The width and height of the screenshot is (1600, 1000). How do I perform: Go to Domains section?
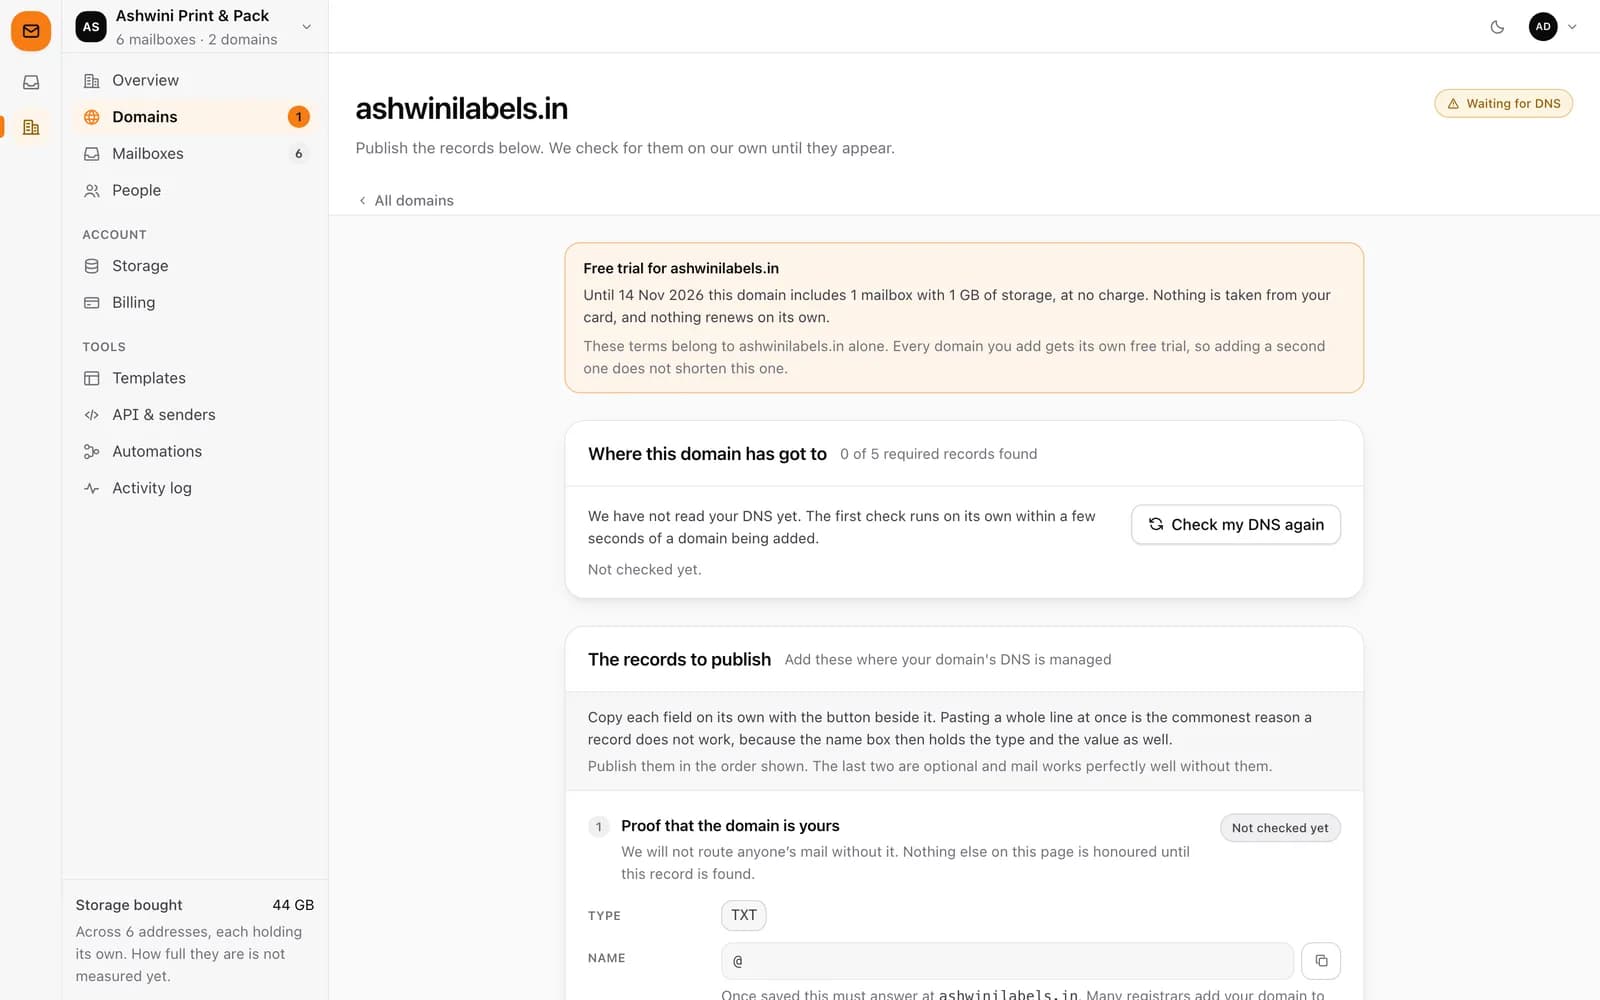(x=195, y=117)
